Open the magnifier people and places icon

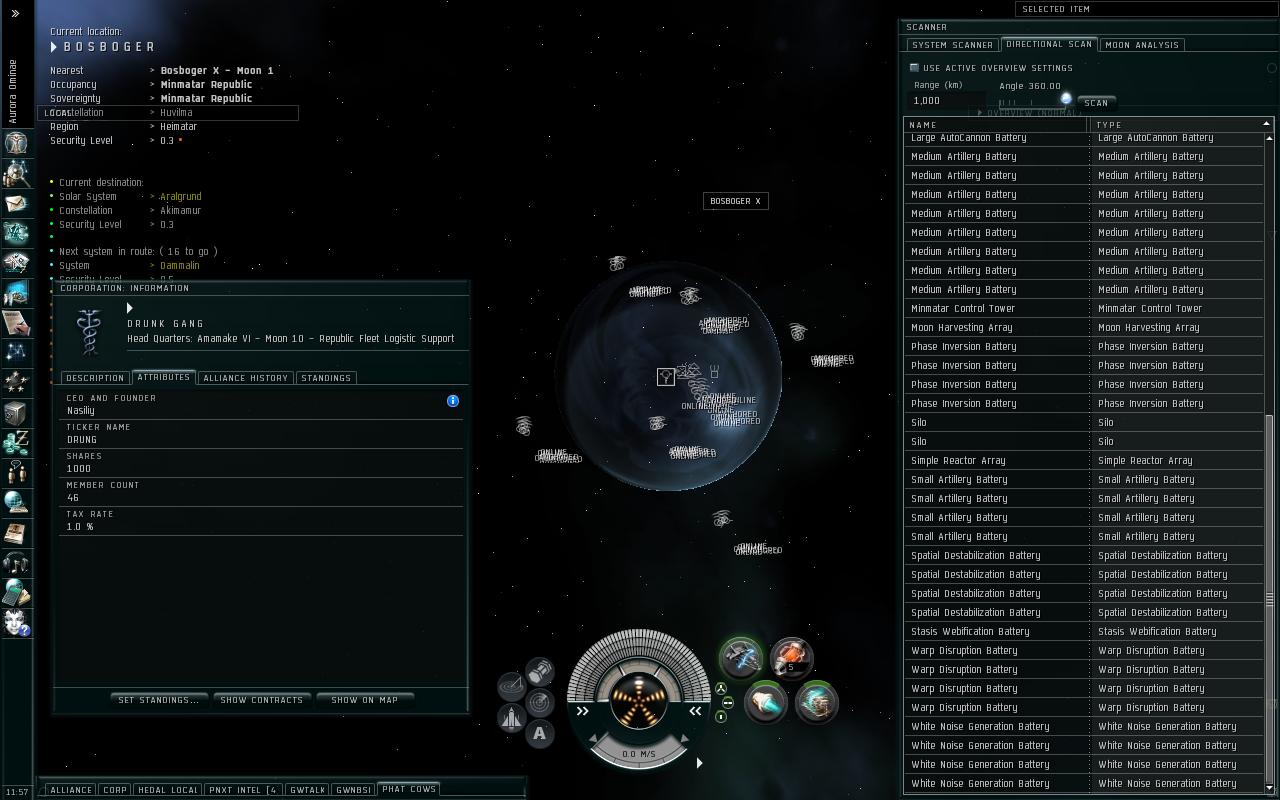coord(16,173)
